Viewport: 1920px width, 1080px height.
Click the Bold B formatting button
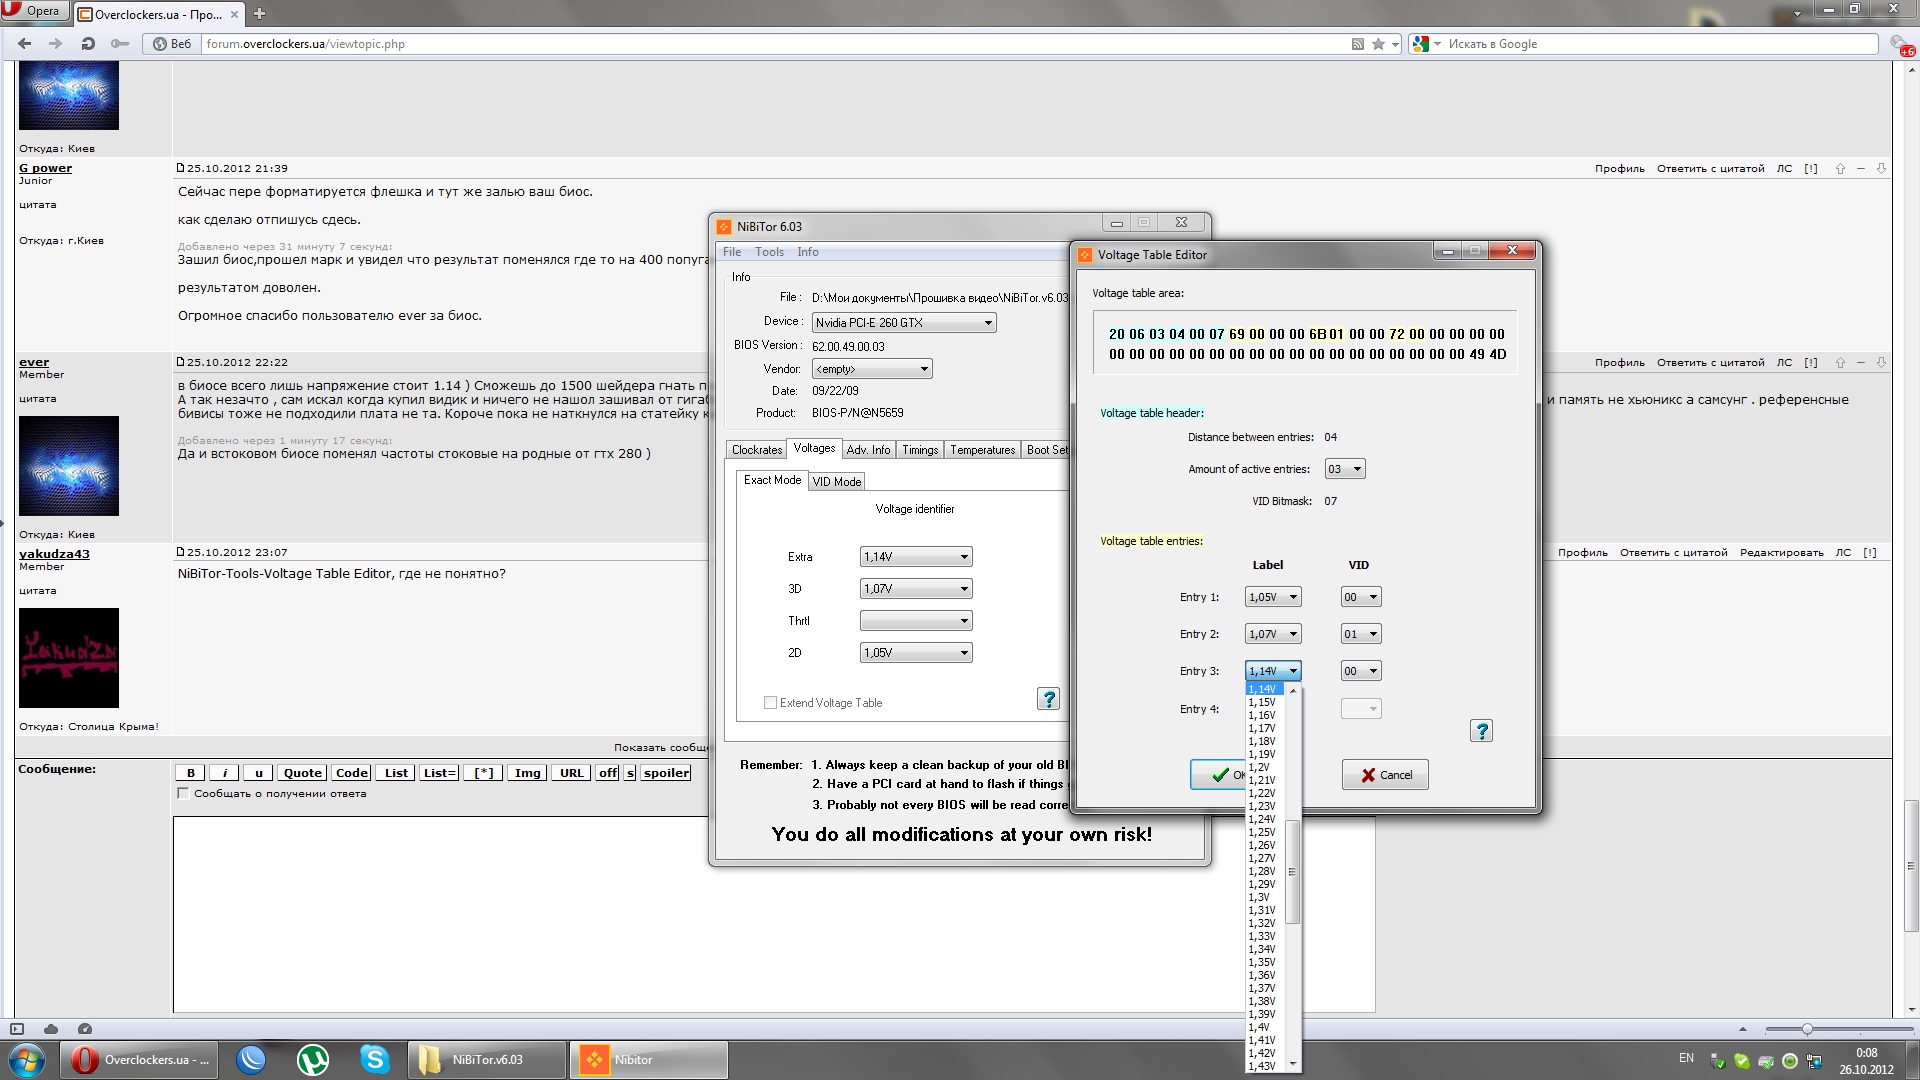coord(190,773)
